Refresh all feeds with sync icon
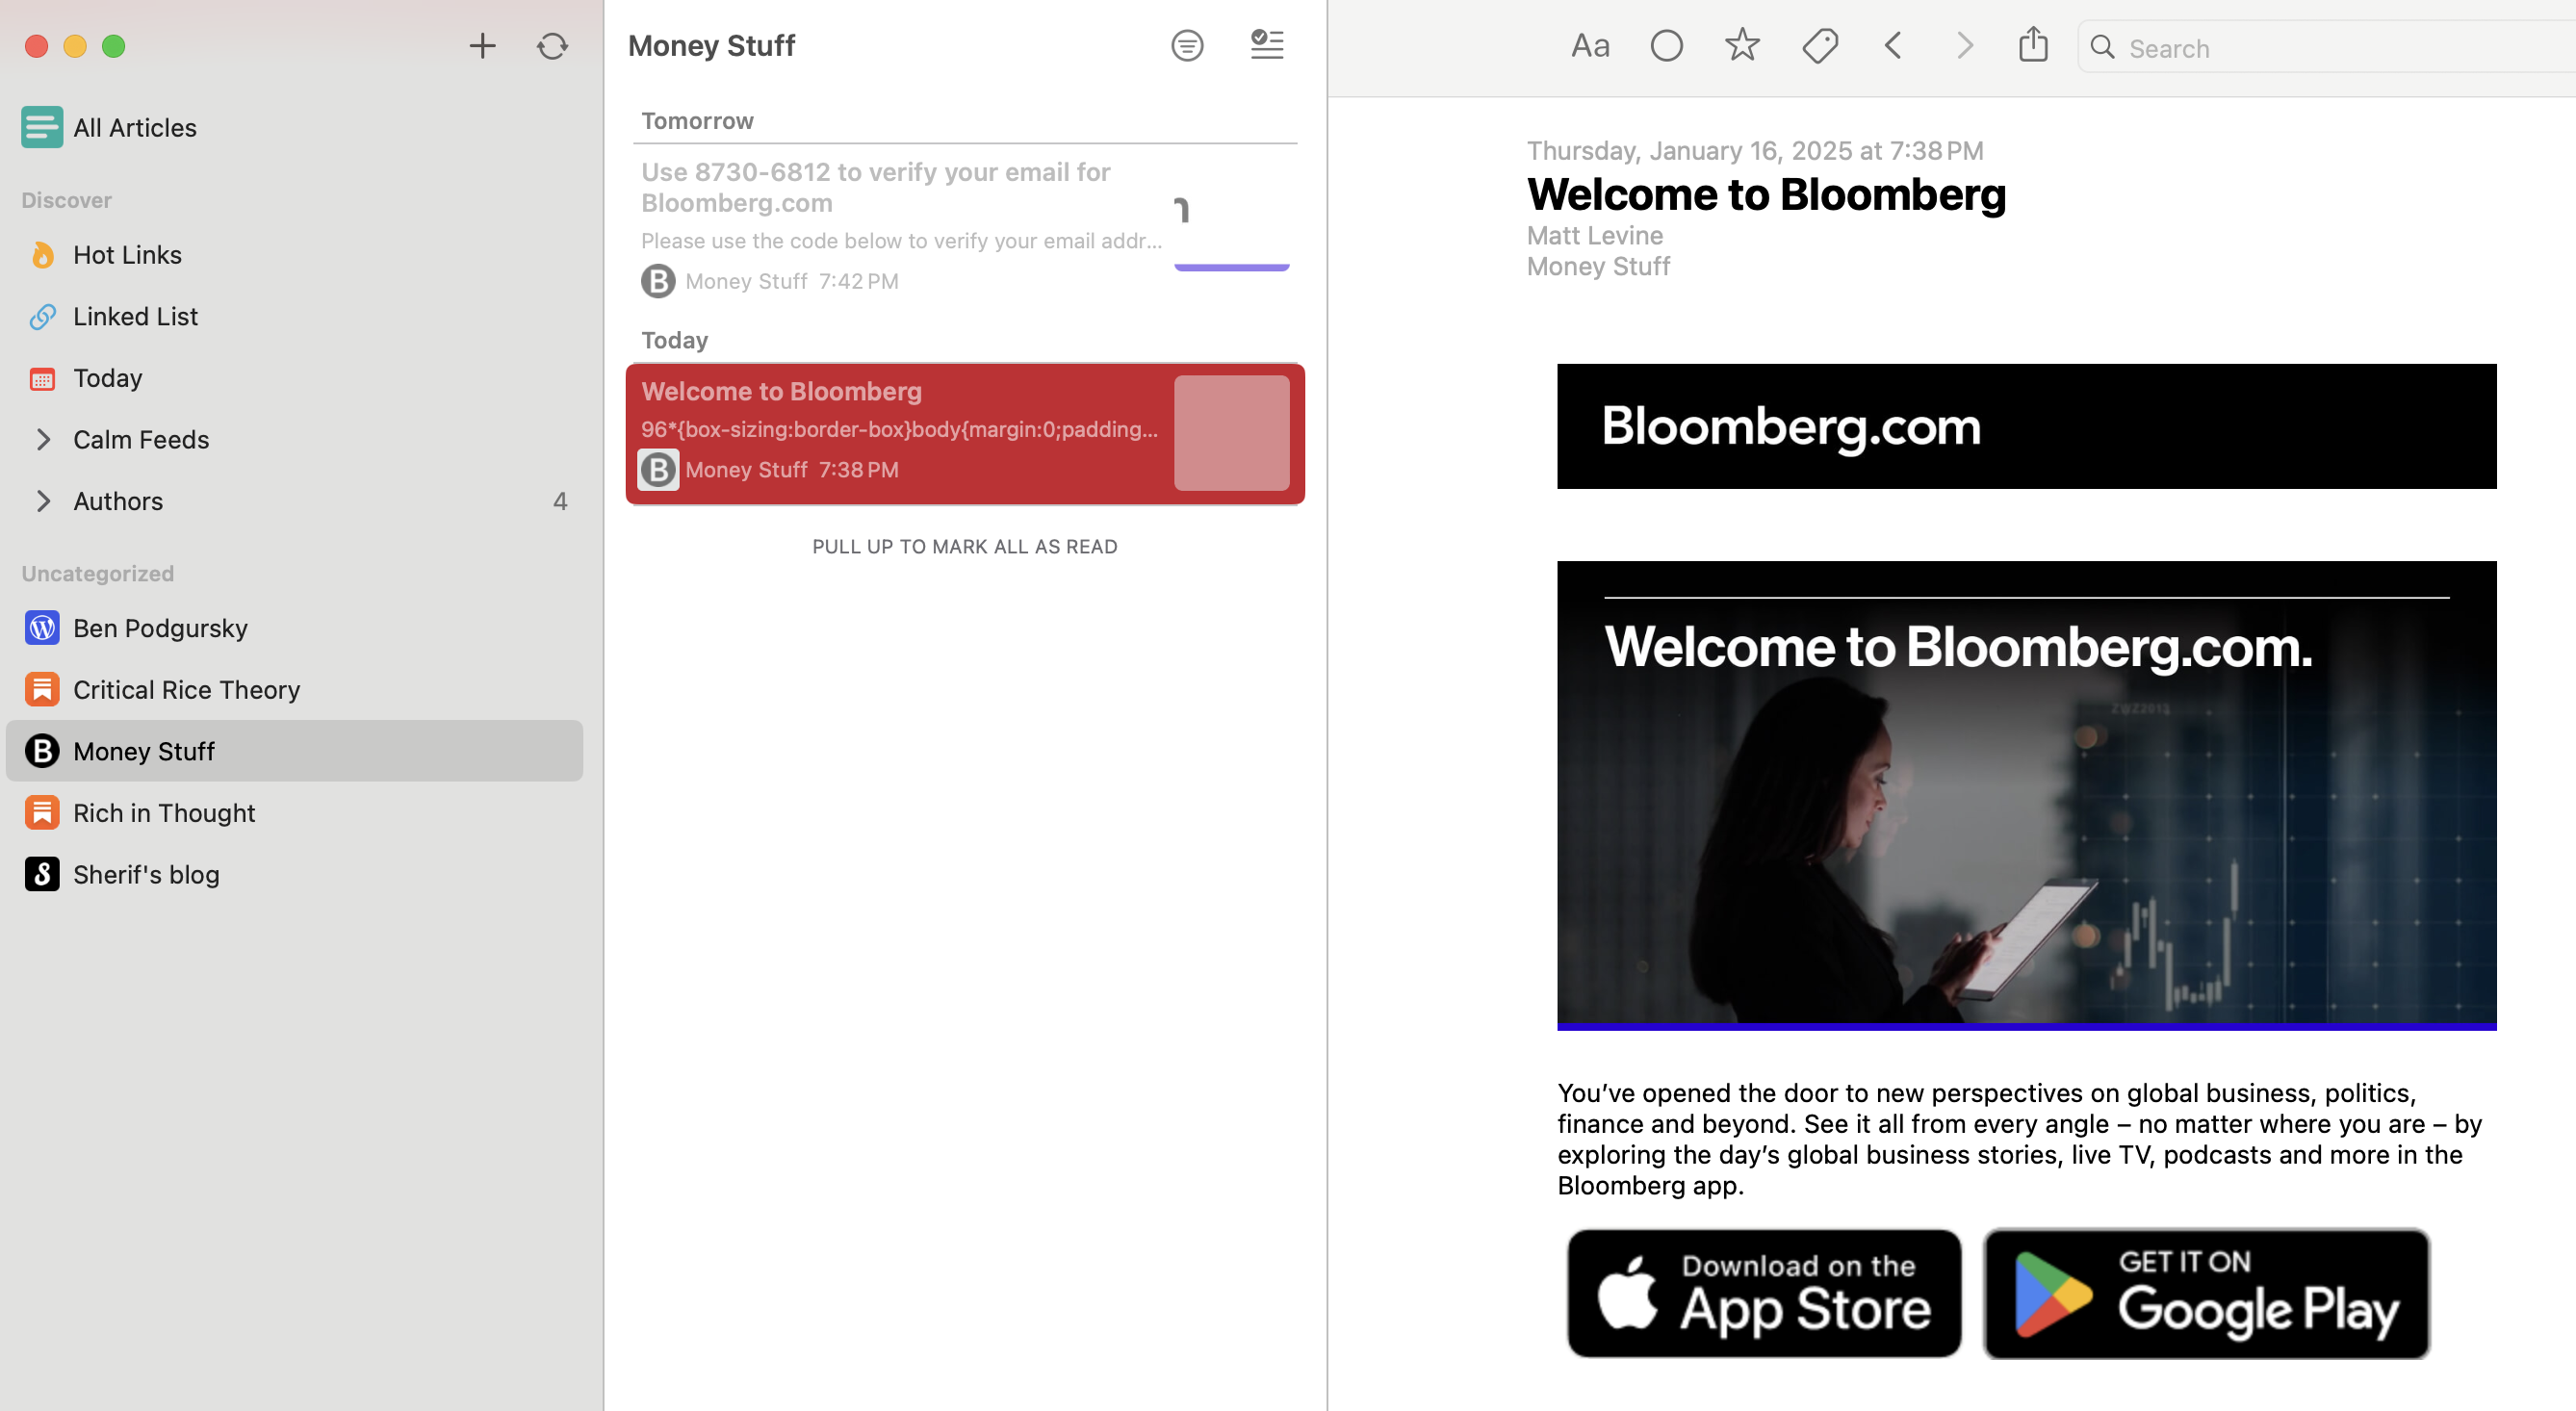2576x1411 pixels. (552, 46)
